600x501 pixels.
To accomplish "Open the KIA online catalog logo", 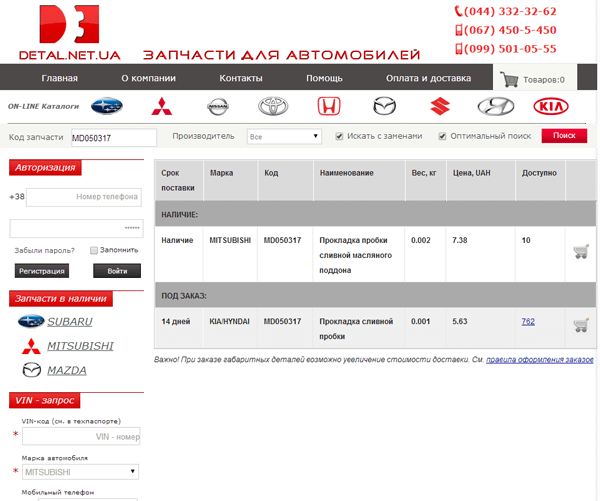I will (x=551, y=106).
